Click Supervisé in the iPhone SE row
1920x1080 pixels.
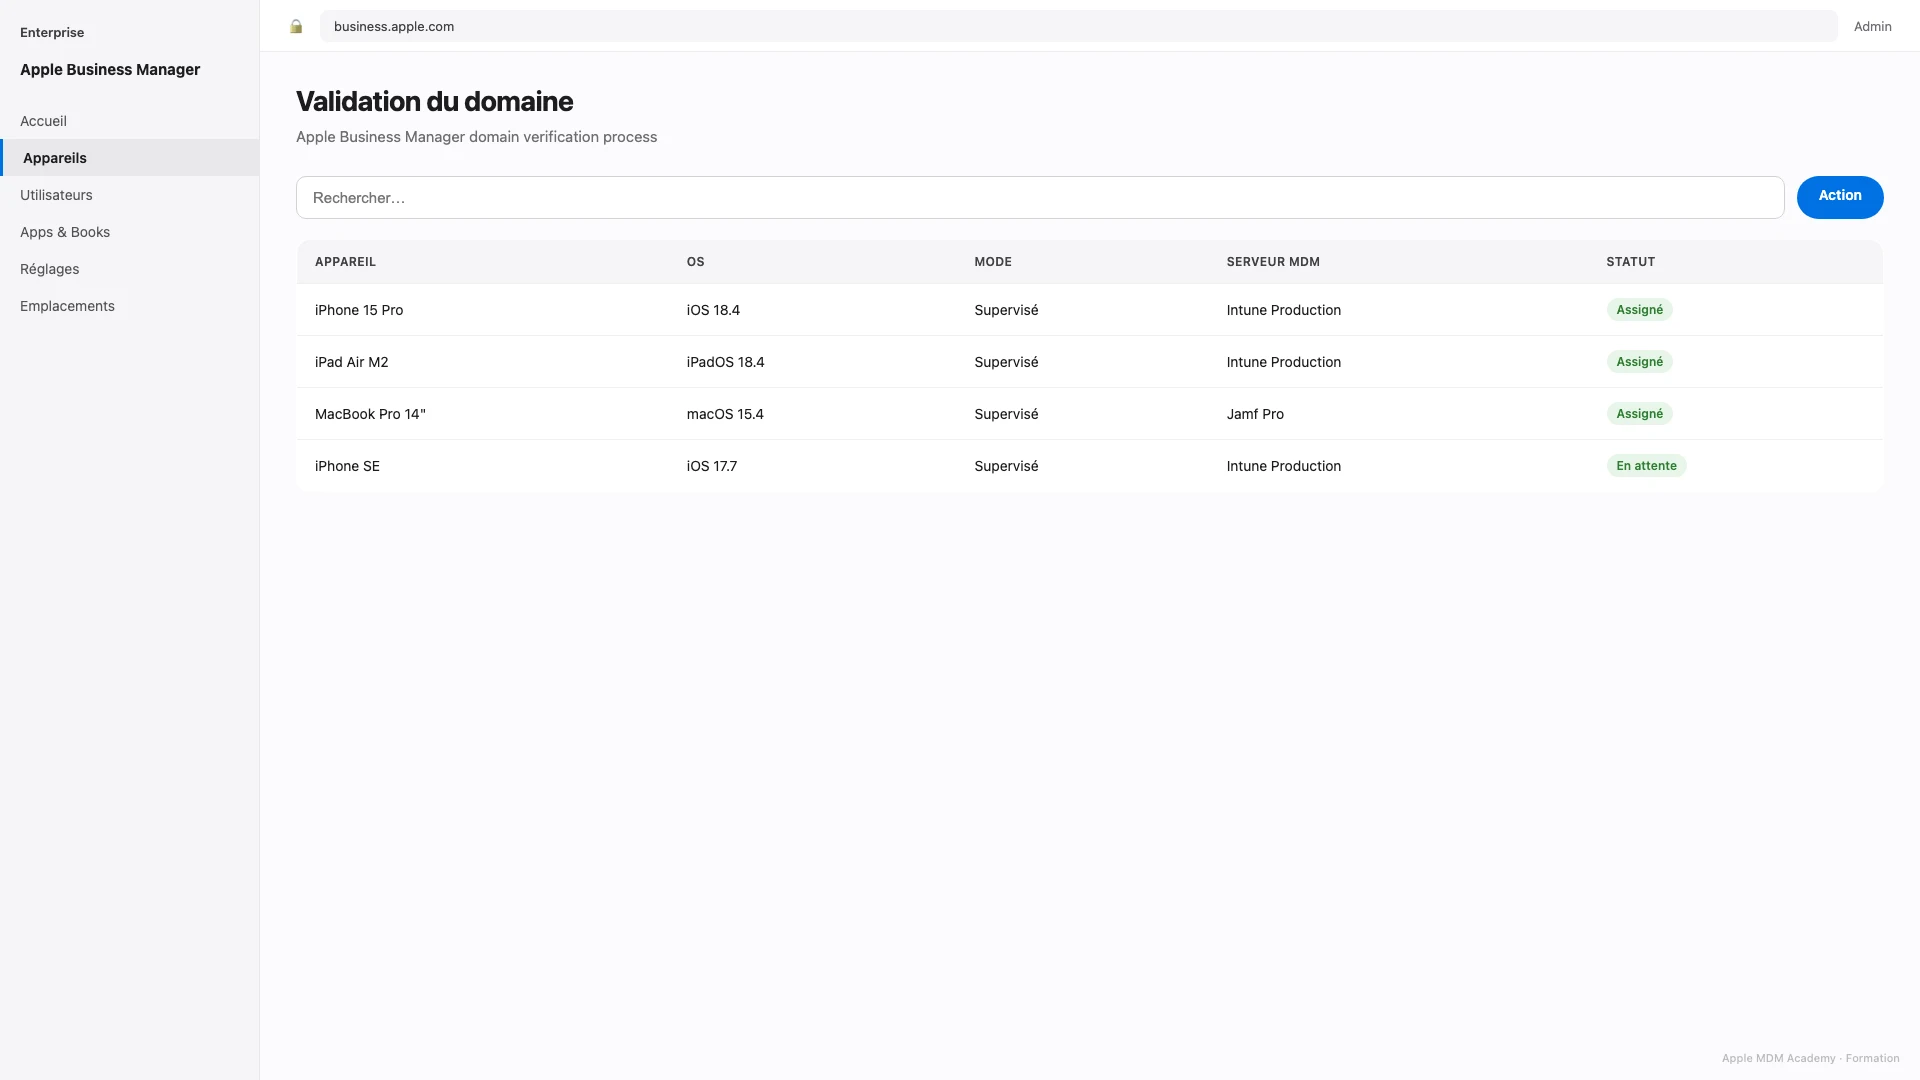click(1006, 466)
